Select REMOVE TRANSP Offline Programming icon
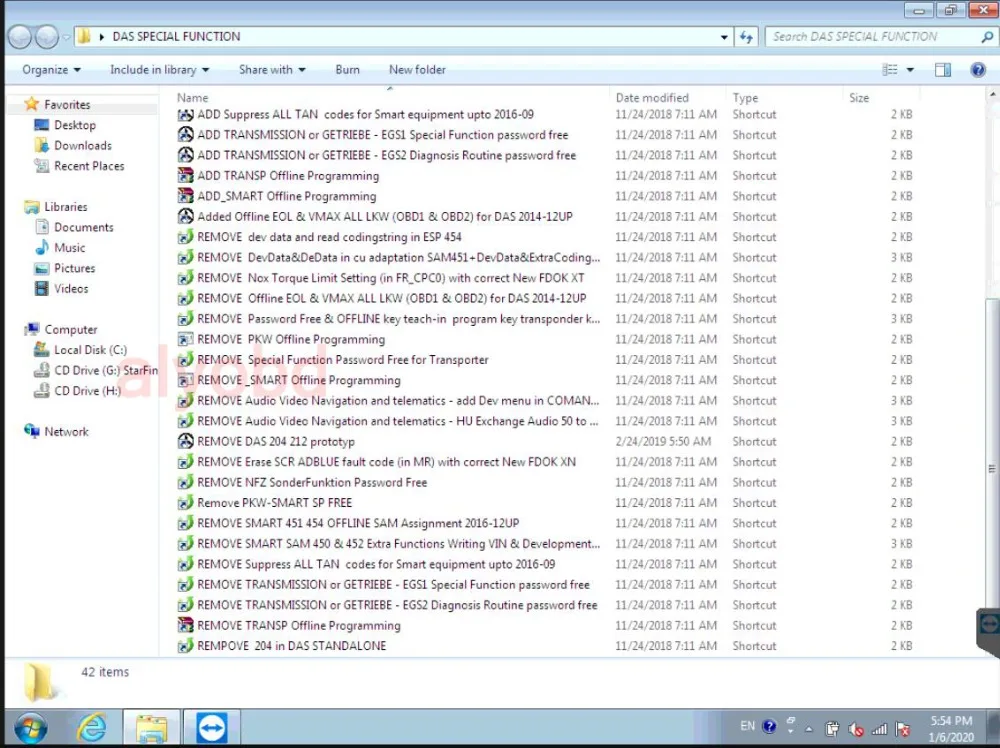 point(186,625)
